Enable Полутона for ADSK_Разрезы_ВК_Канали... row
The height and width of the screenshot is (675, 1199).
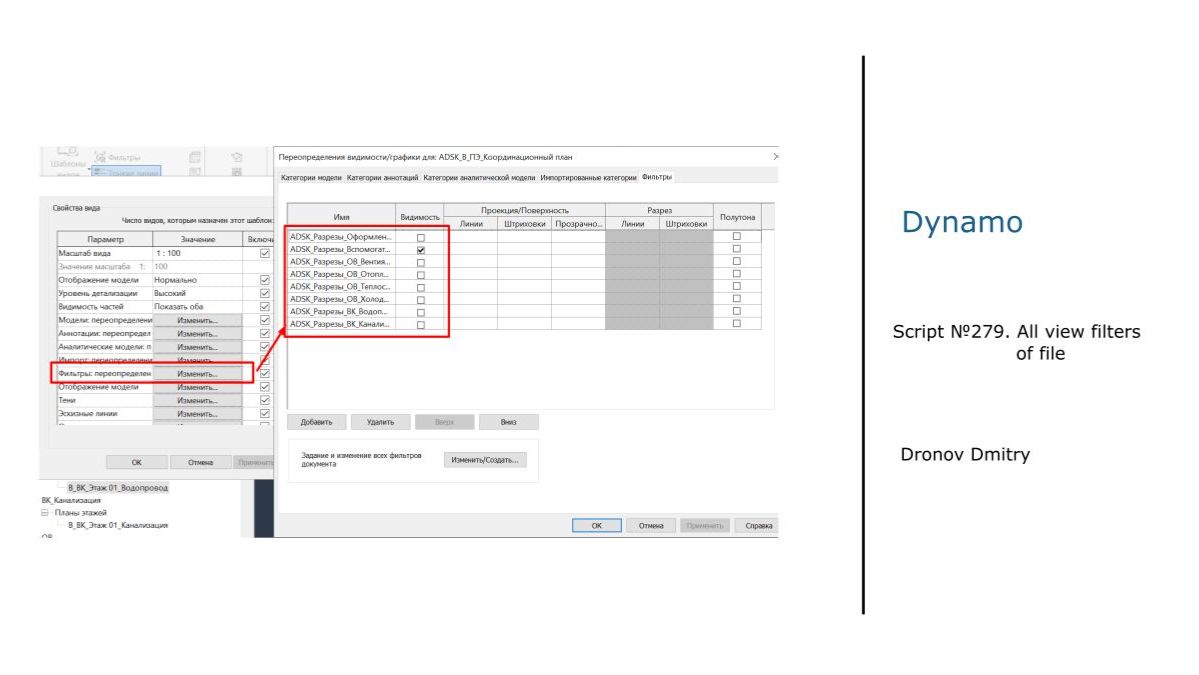[736, 323]
